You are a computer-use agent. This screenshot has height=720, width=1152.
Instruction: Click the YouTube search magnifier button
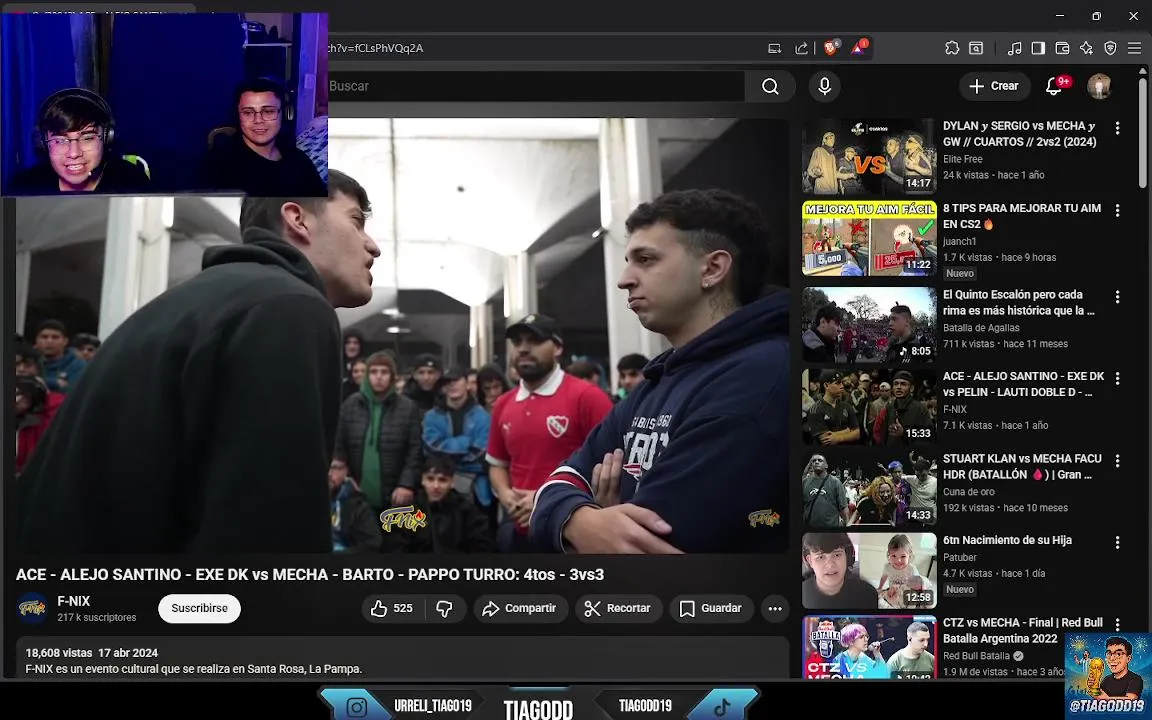(770, 87)
